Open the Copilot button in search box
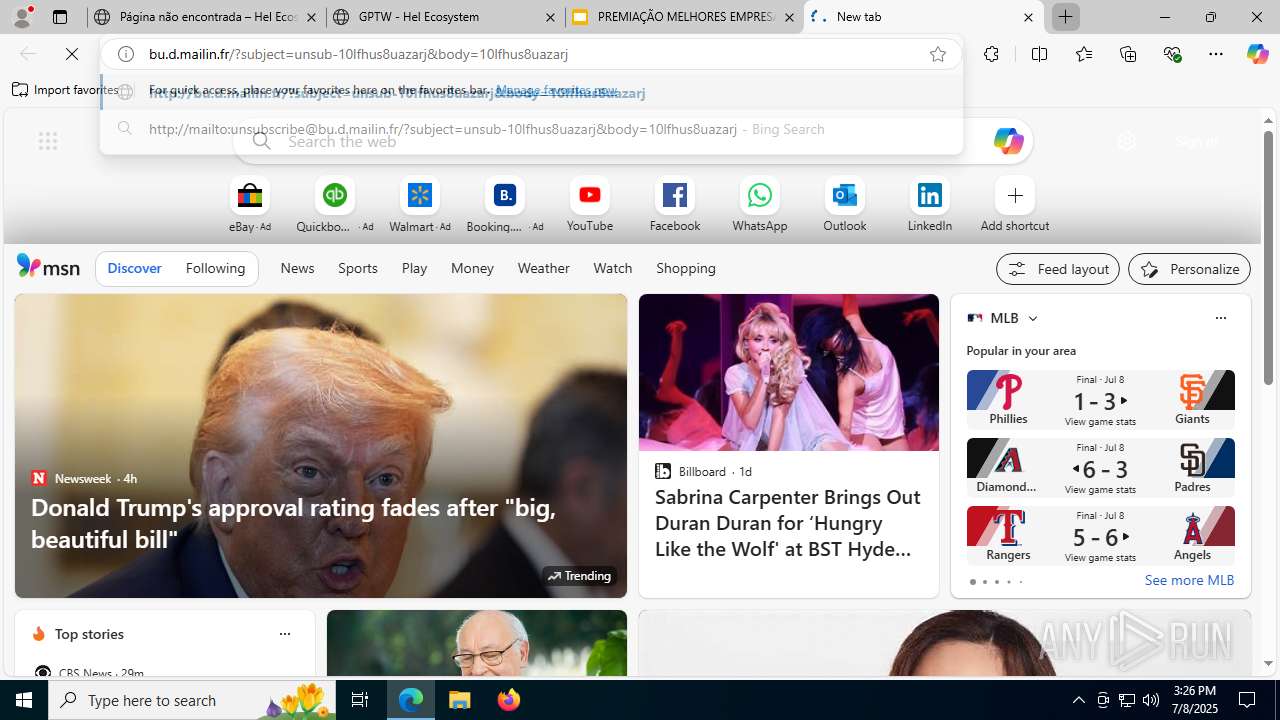The height and width of the screenshot is (720, 1280). tap(1008, 141)
